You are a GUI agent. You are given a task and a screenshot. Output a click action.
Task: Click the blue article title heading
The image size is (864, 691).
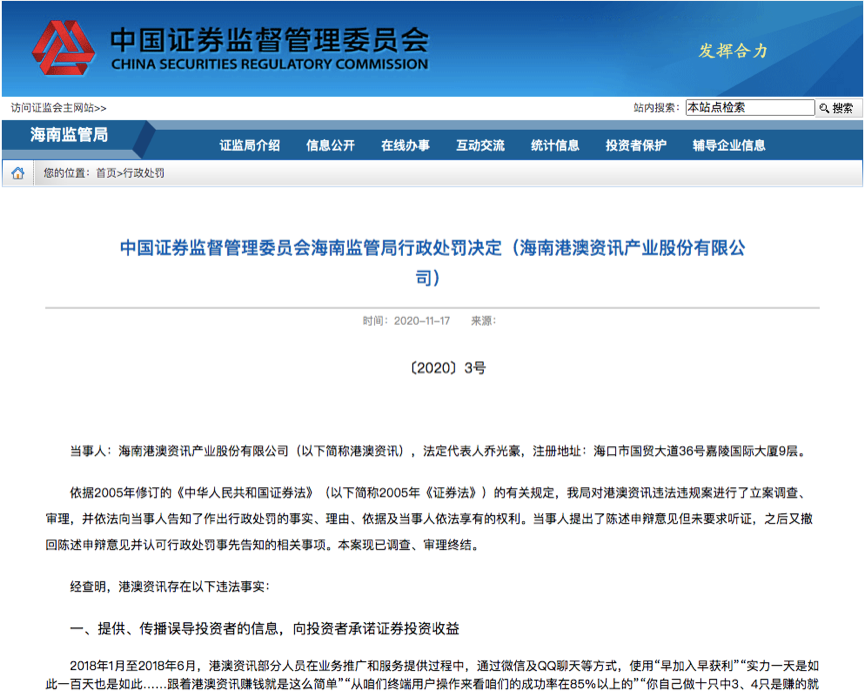[432, 262]
